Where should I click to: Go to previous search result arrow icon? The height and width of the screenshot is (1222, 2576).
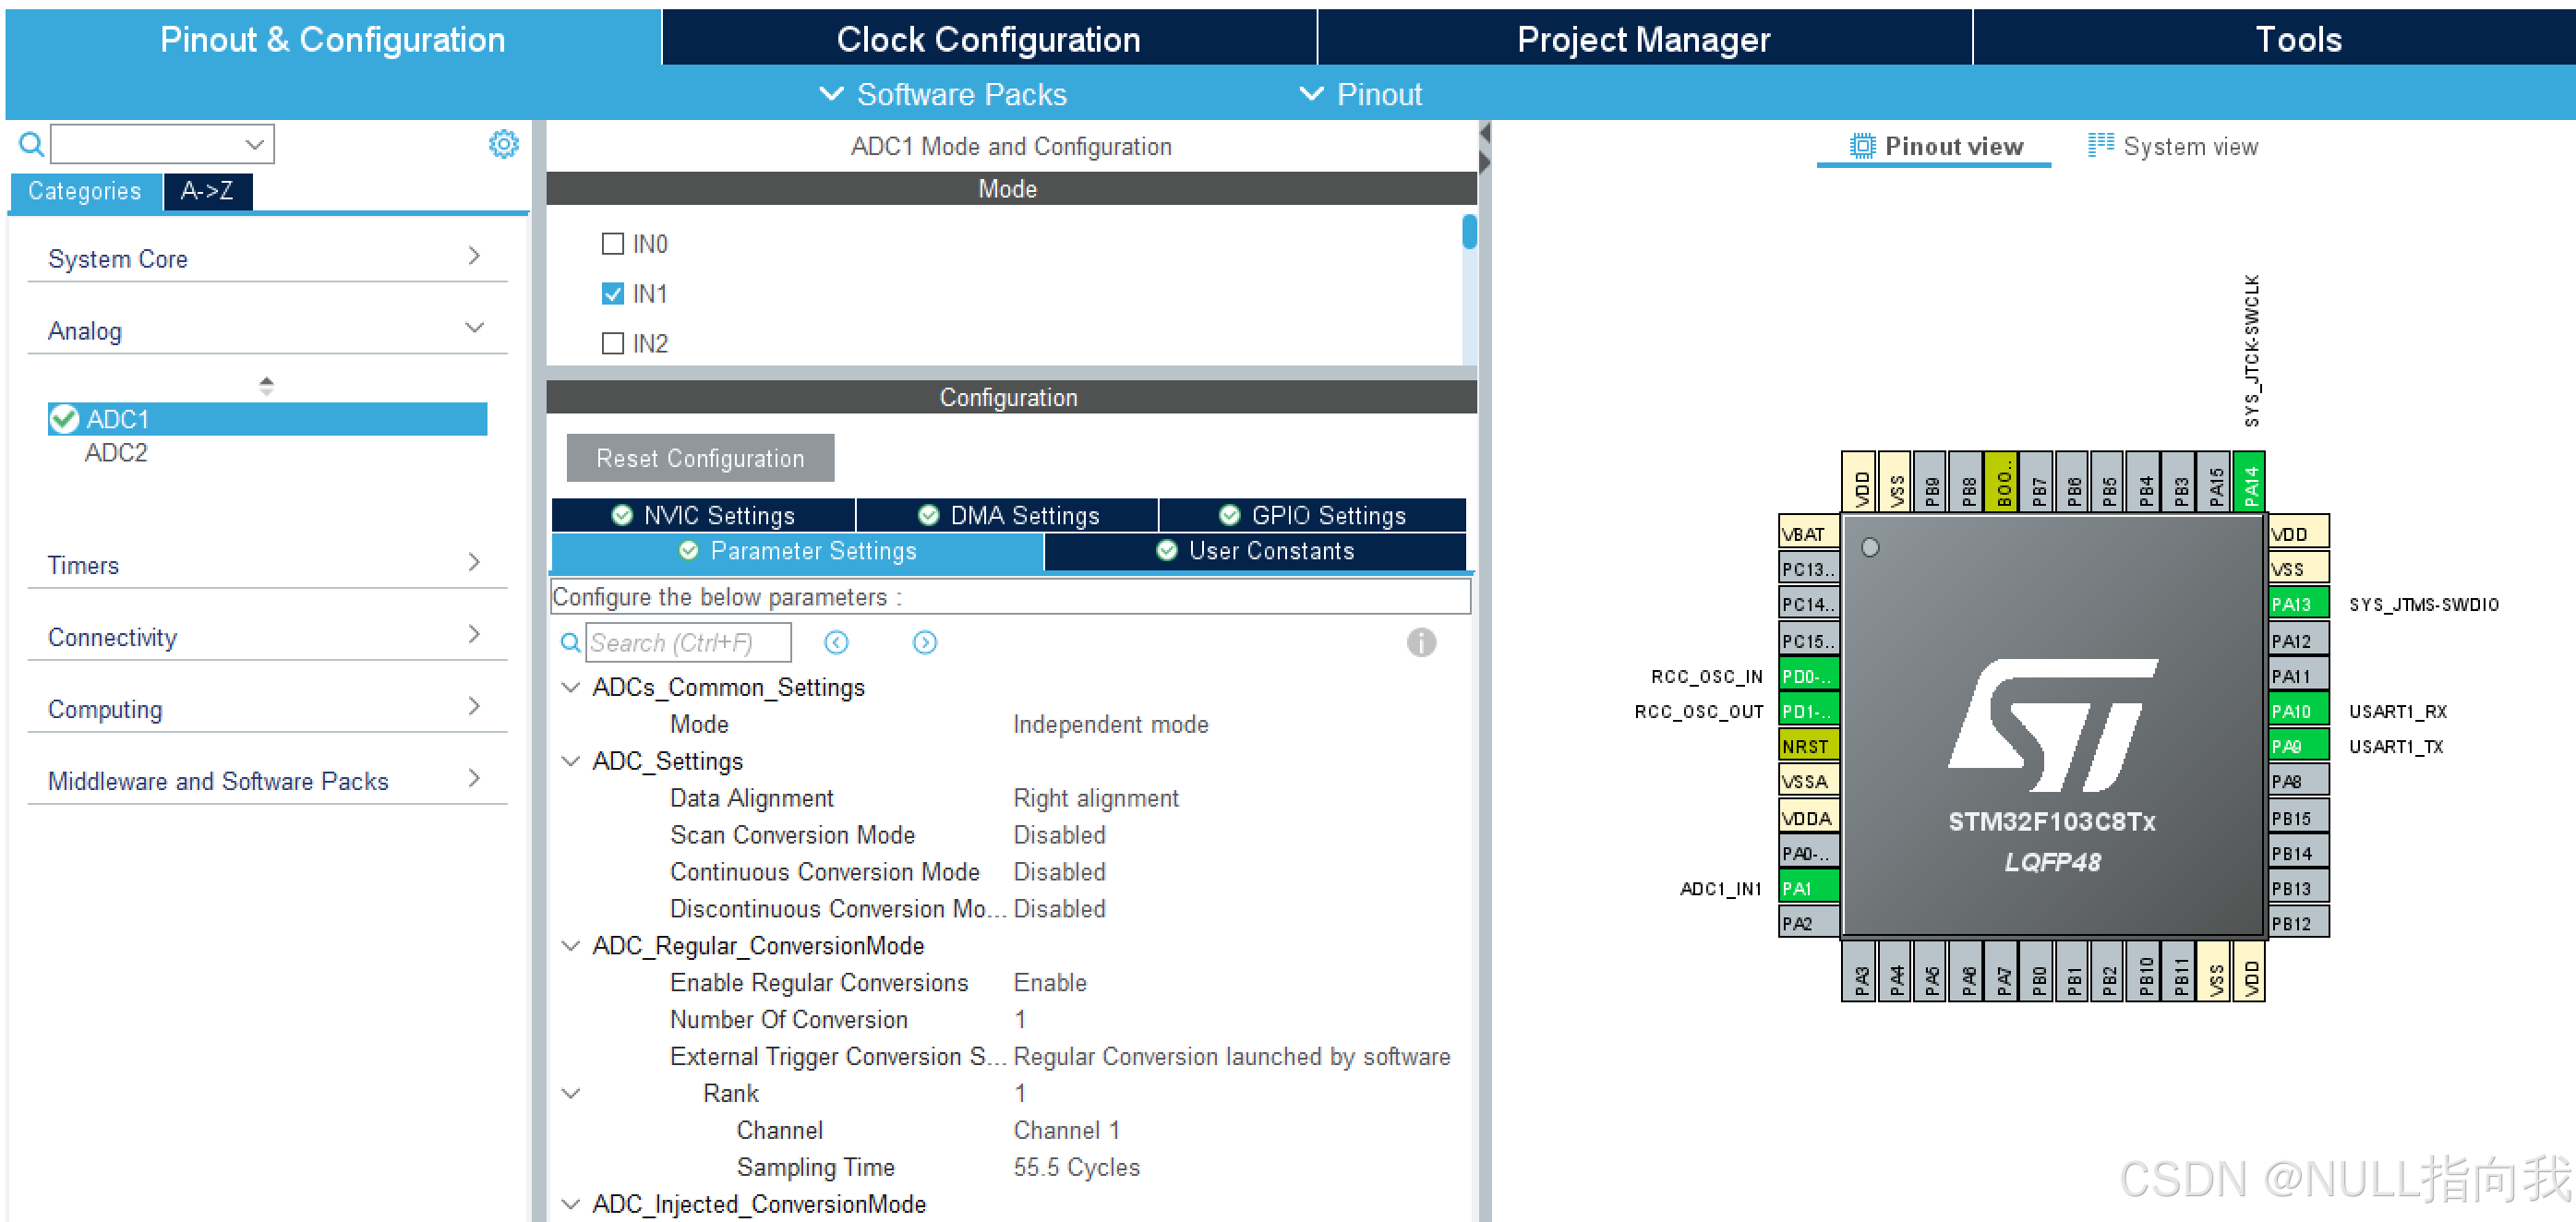click(x=836, y=642)
